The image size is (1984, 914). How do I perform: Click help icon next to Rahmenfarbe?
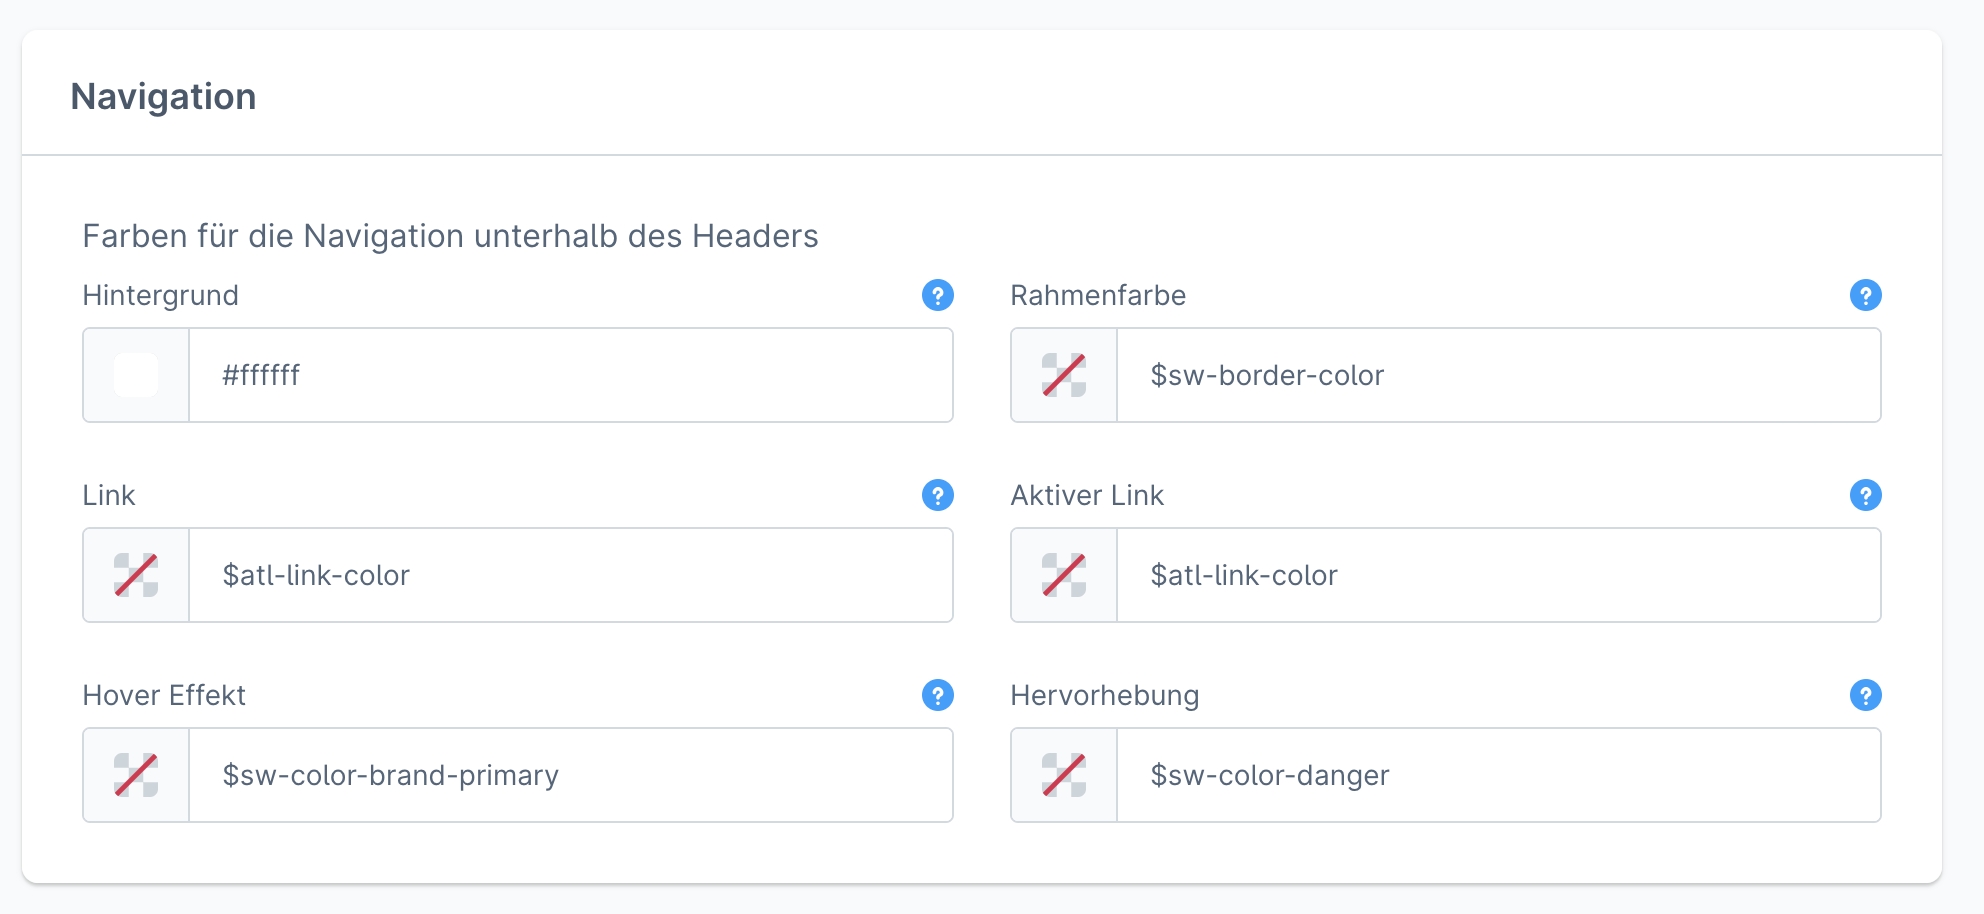1865,295
